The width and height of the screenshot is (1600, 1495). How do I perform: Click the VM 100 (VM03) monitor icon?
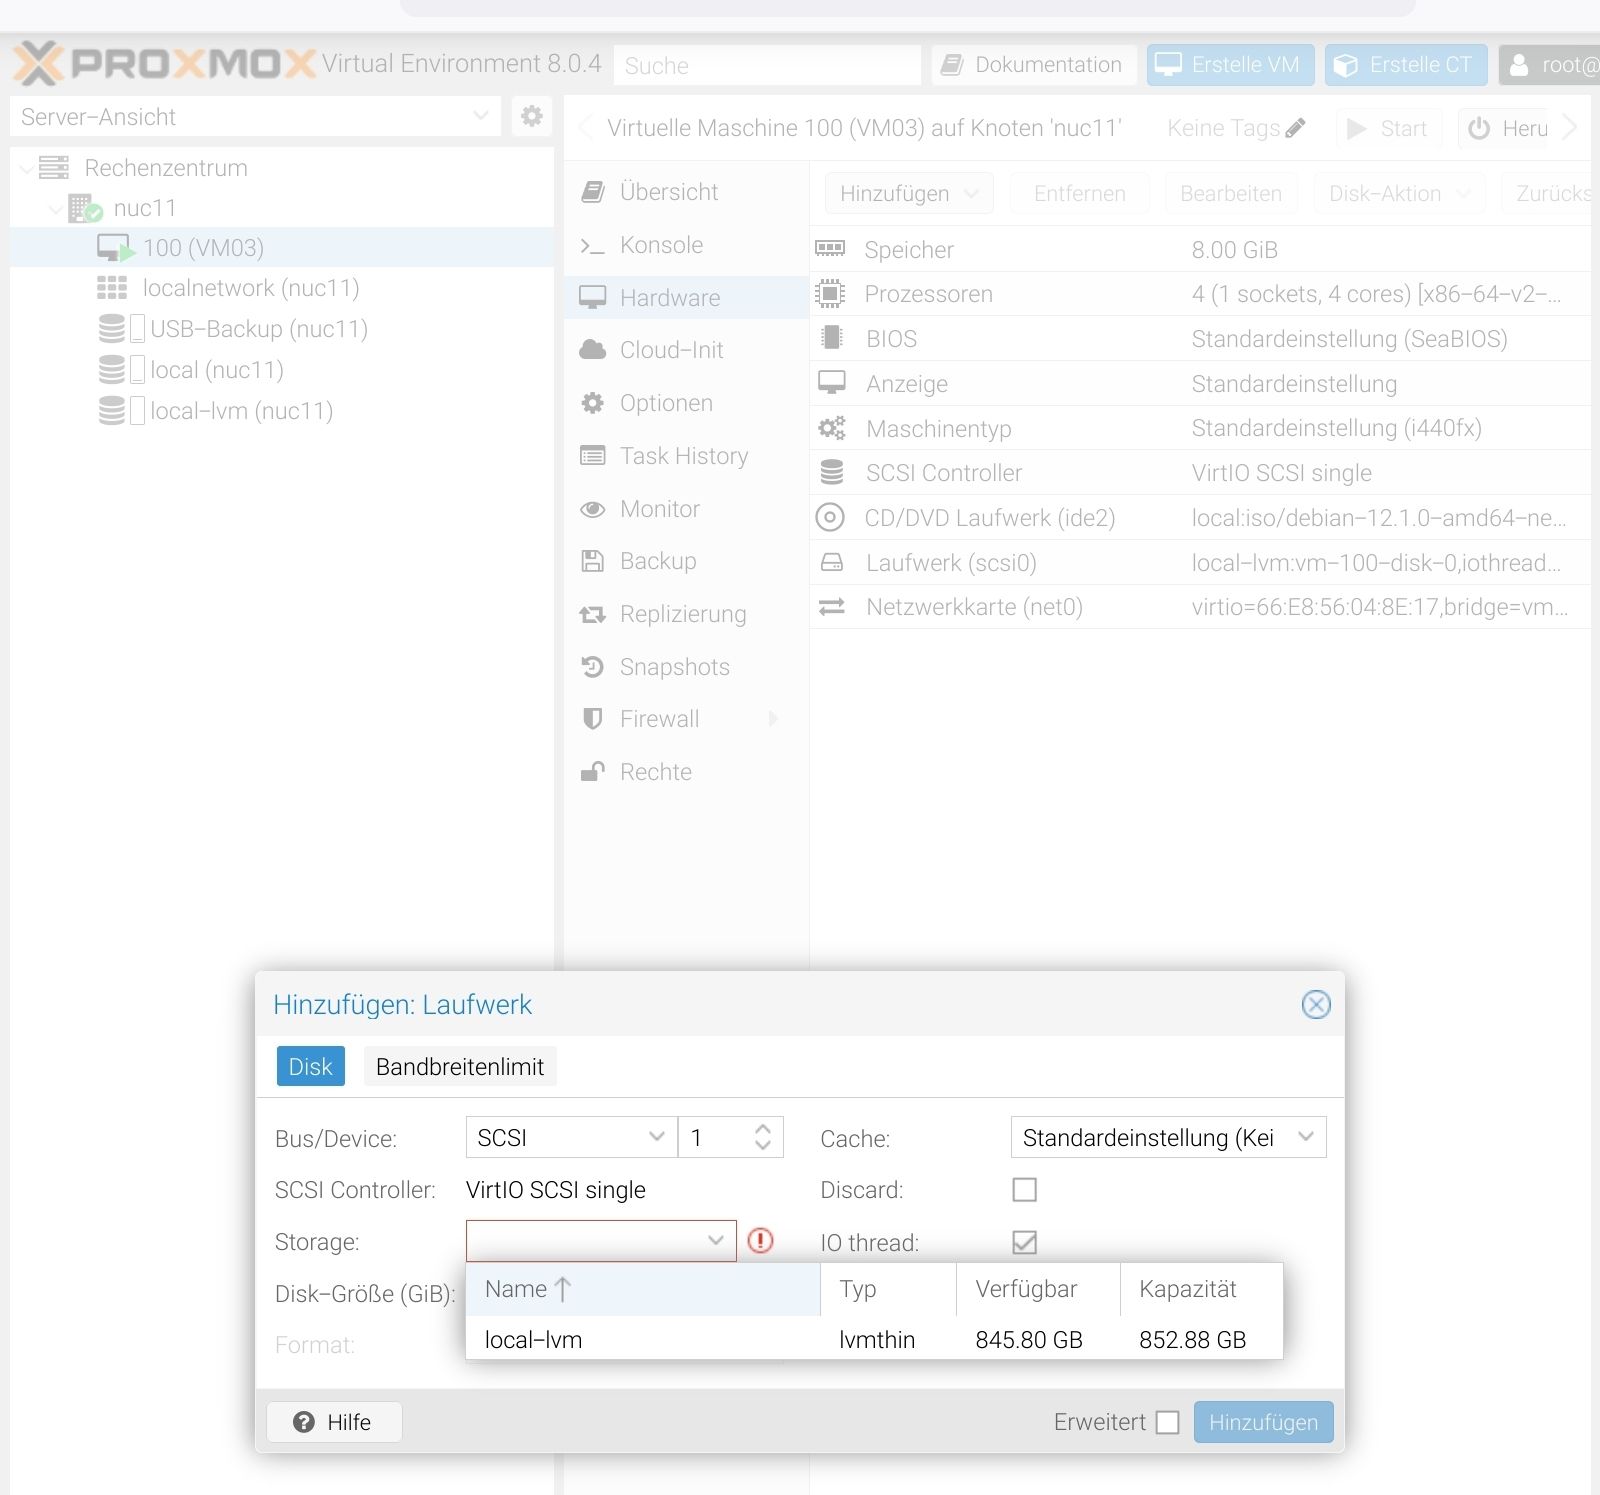(x=114, y=248)
